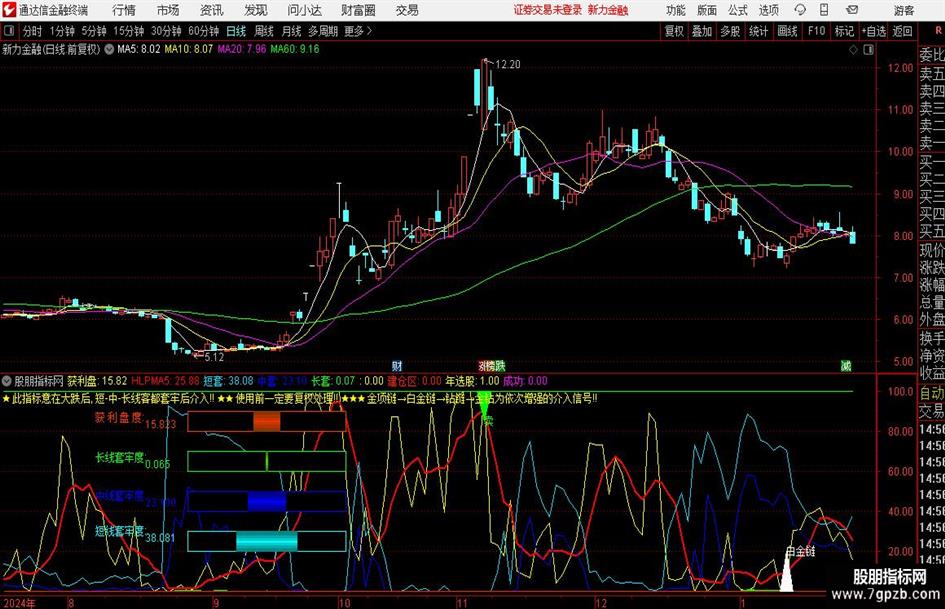The image size is (945, 609).
Task: Open the 市场 menu
Action: pyautogui.click(x=168, y=10)
